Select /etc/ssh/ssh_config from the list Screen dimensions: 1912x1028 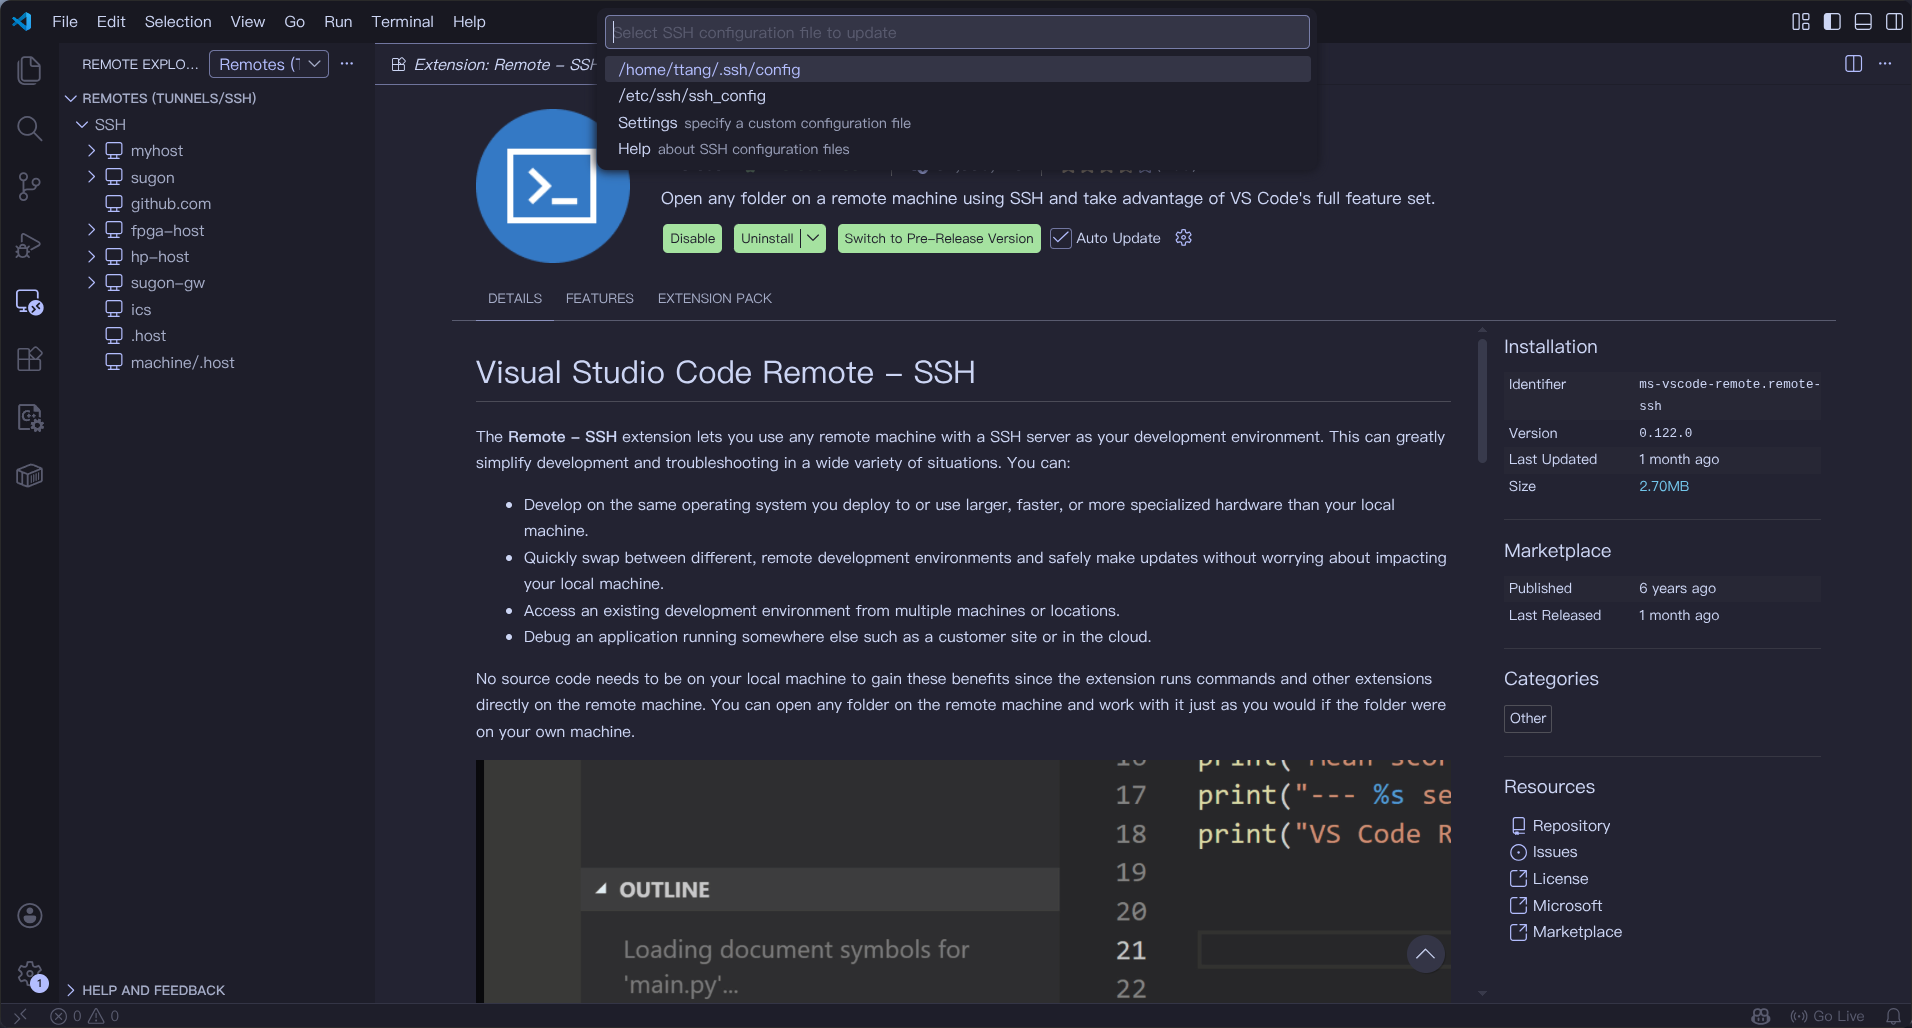click(692, 96)
